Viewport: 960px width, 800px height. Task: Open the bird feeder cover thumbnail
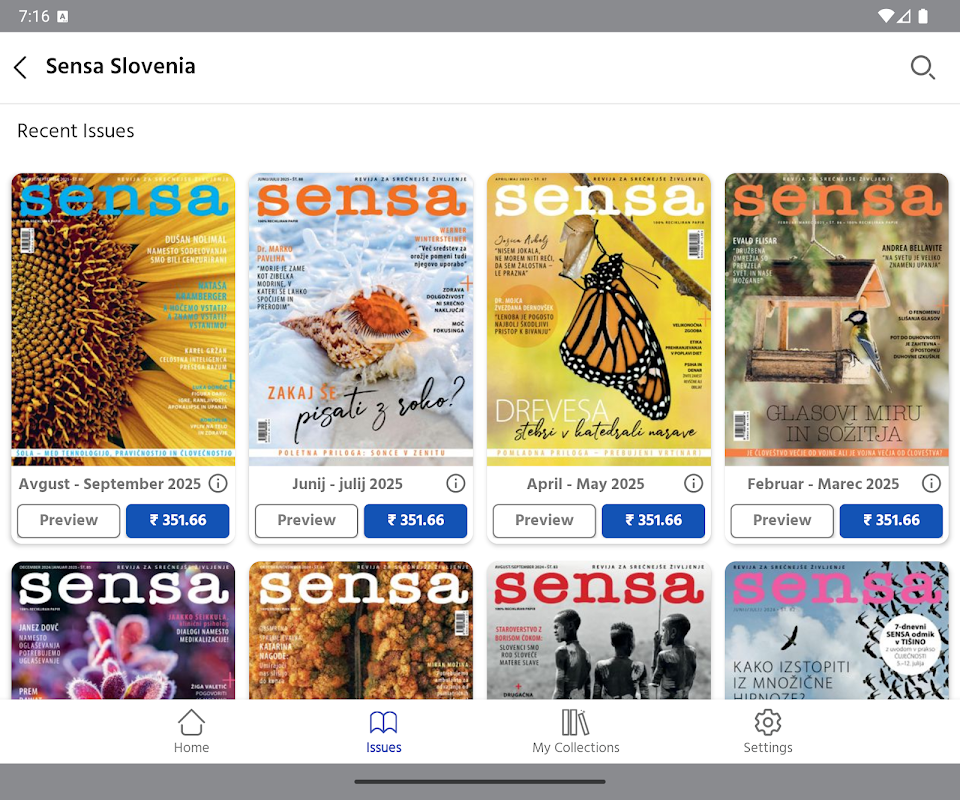coord(836,320)
